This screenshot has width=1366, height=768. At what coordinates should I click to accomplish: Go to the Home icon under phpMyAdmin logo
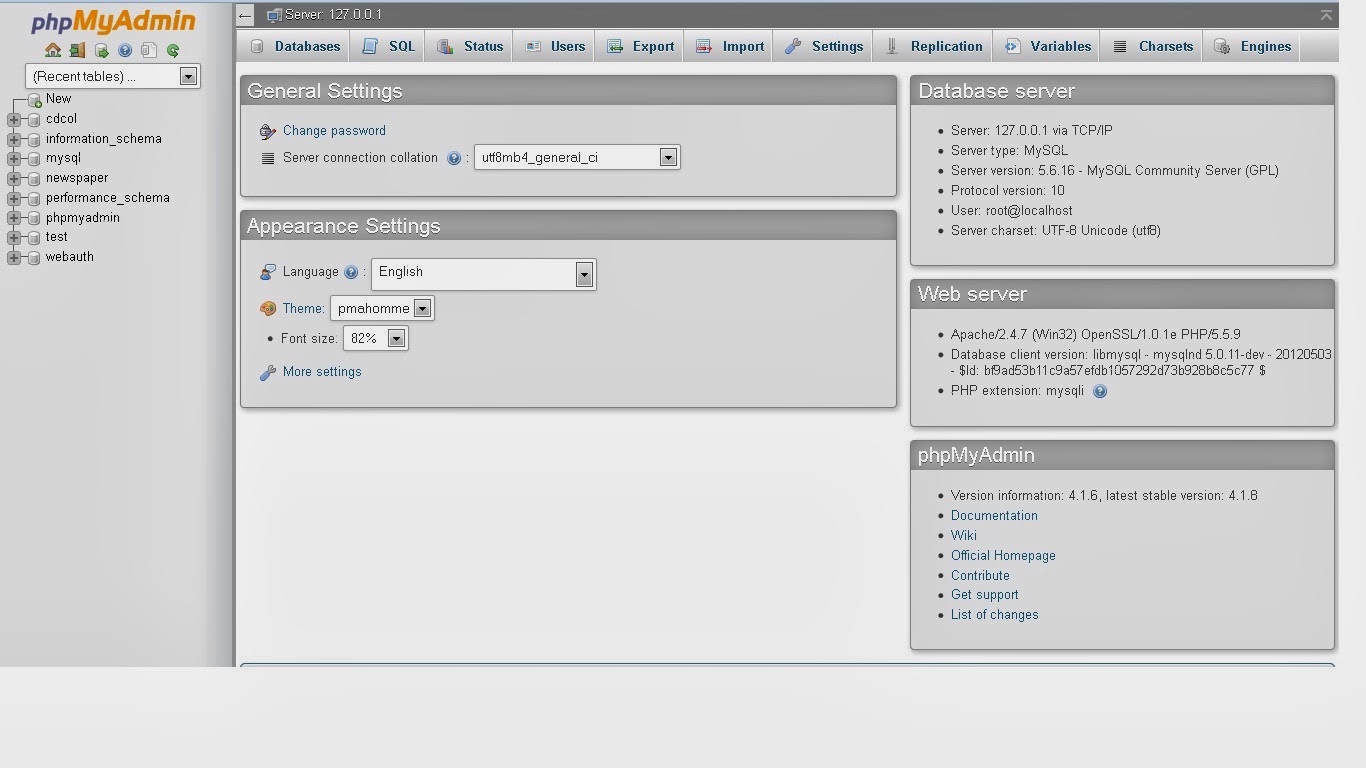coord(53,50)
